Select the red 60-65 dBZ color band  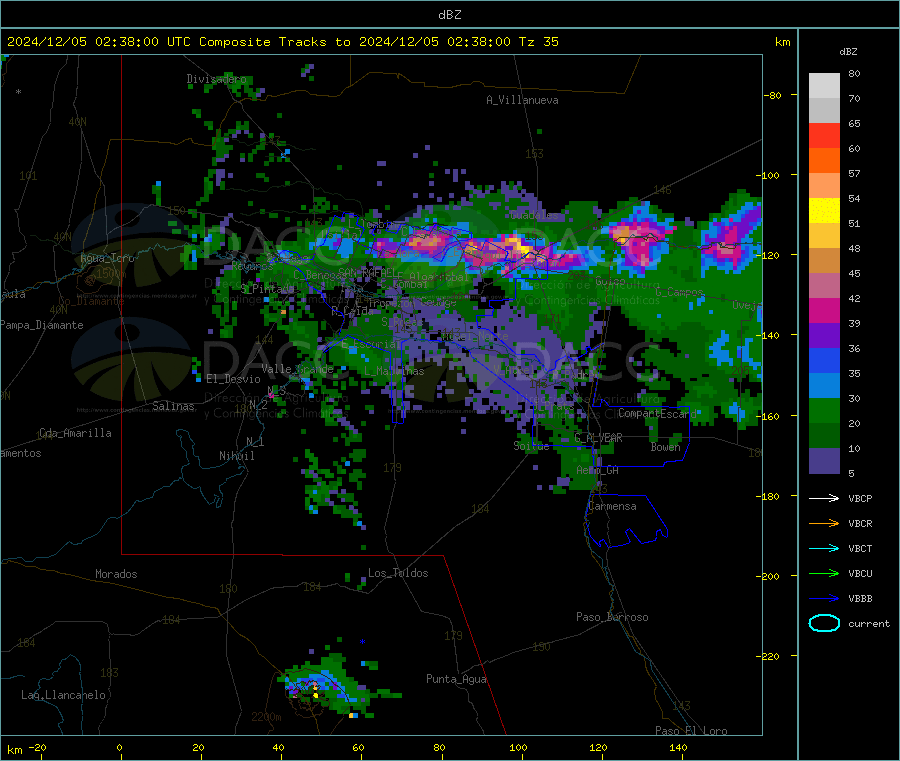coord(824,135)
